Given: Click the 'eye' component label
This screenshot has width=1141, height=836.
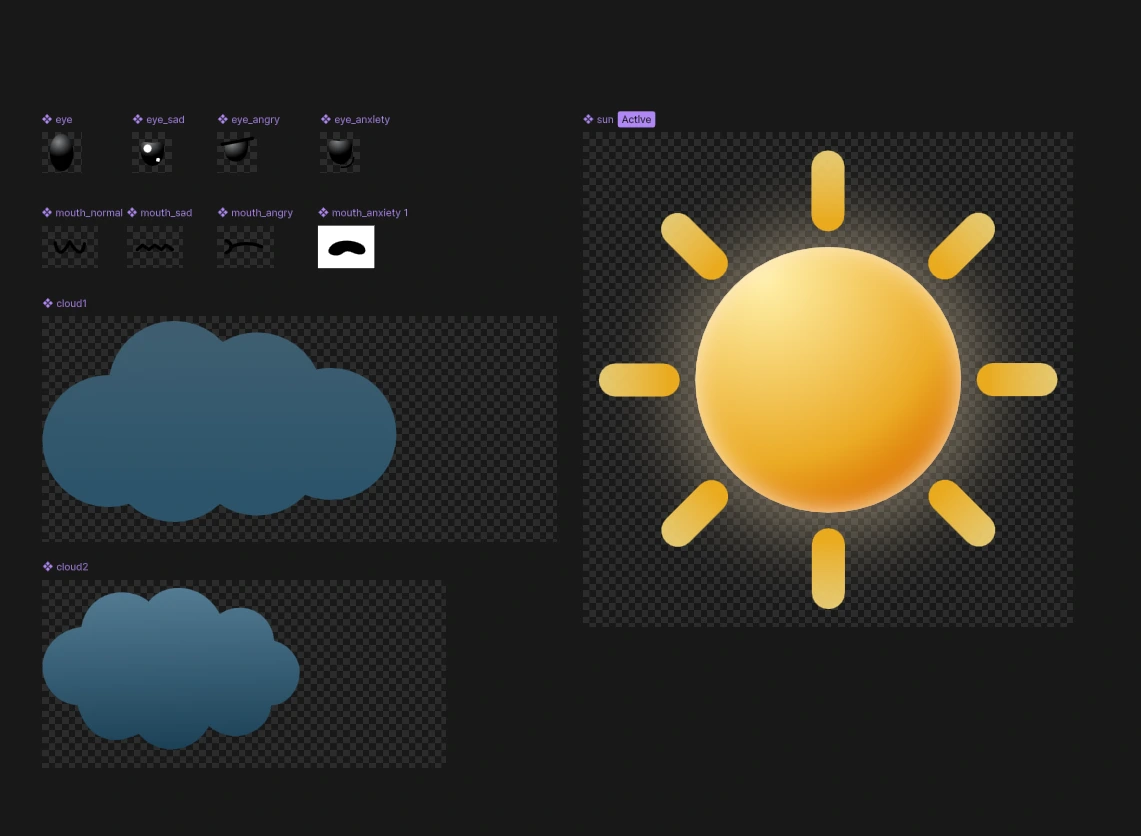Looking at the screenshot, I should tap(64, 119).
